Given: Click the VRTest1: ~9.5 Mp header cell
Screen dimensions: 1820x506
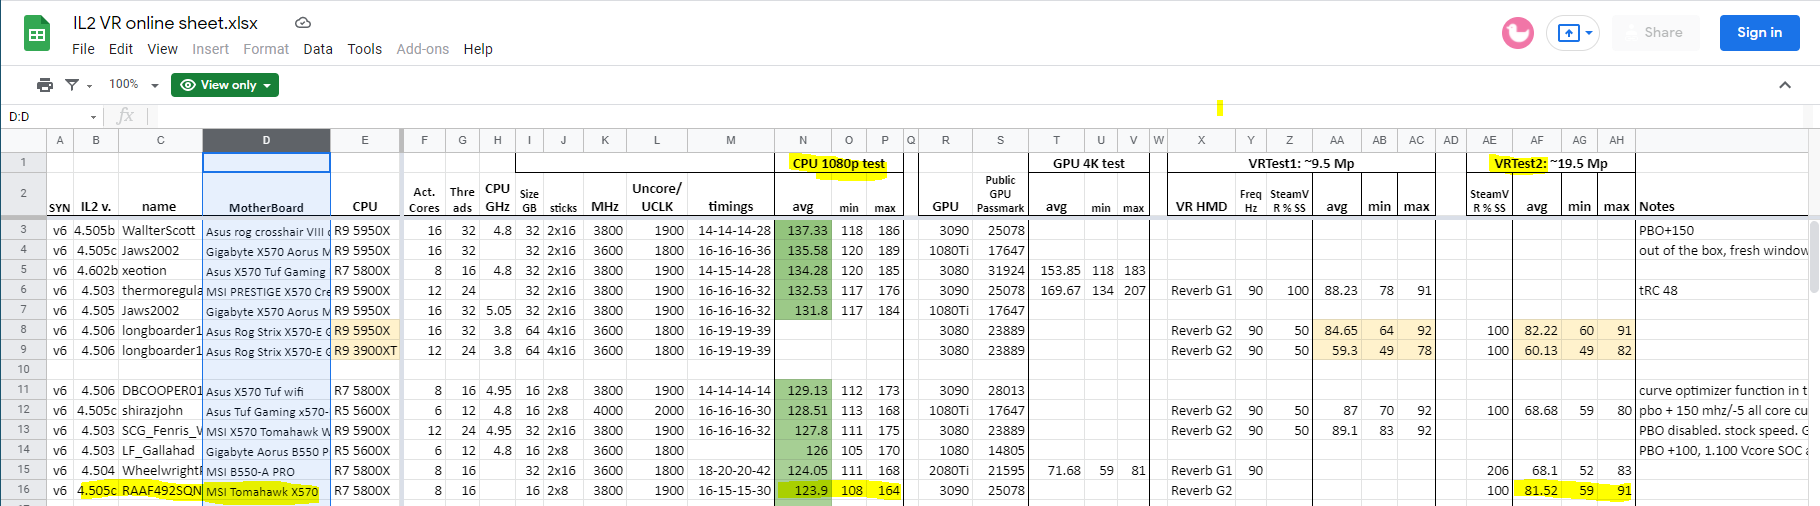Looking at the screenshot, I should (x=1301, y=163).
